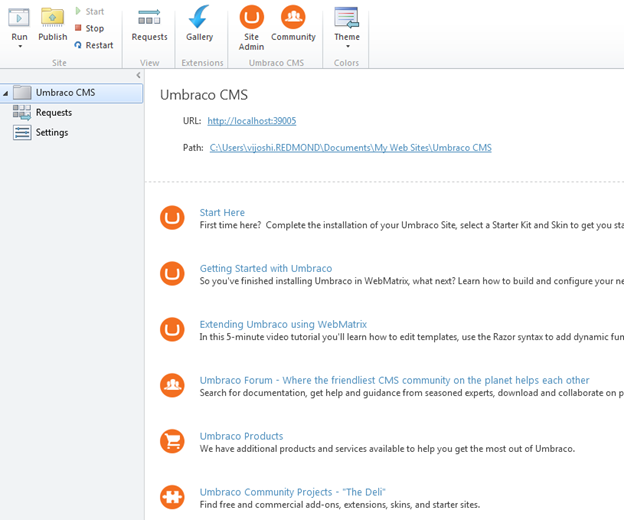Open the Theme colors dropdown
Image resolution: width=624 pixels, height=520 pixels.
tap(347, 47)
